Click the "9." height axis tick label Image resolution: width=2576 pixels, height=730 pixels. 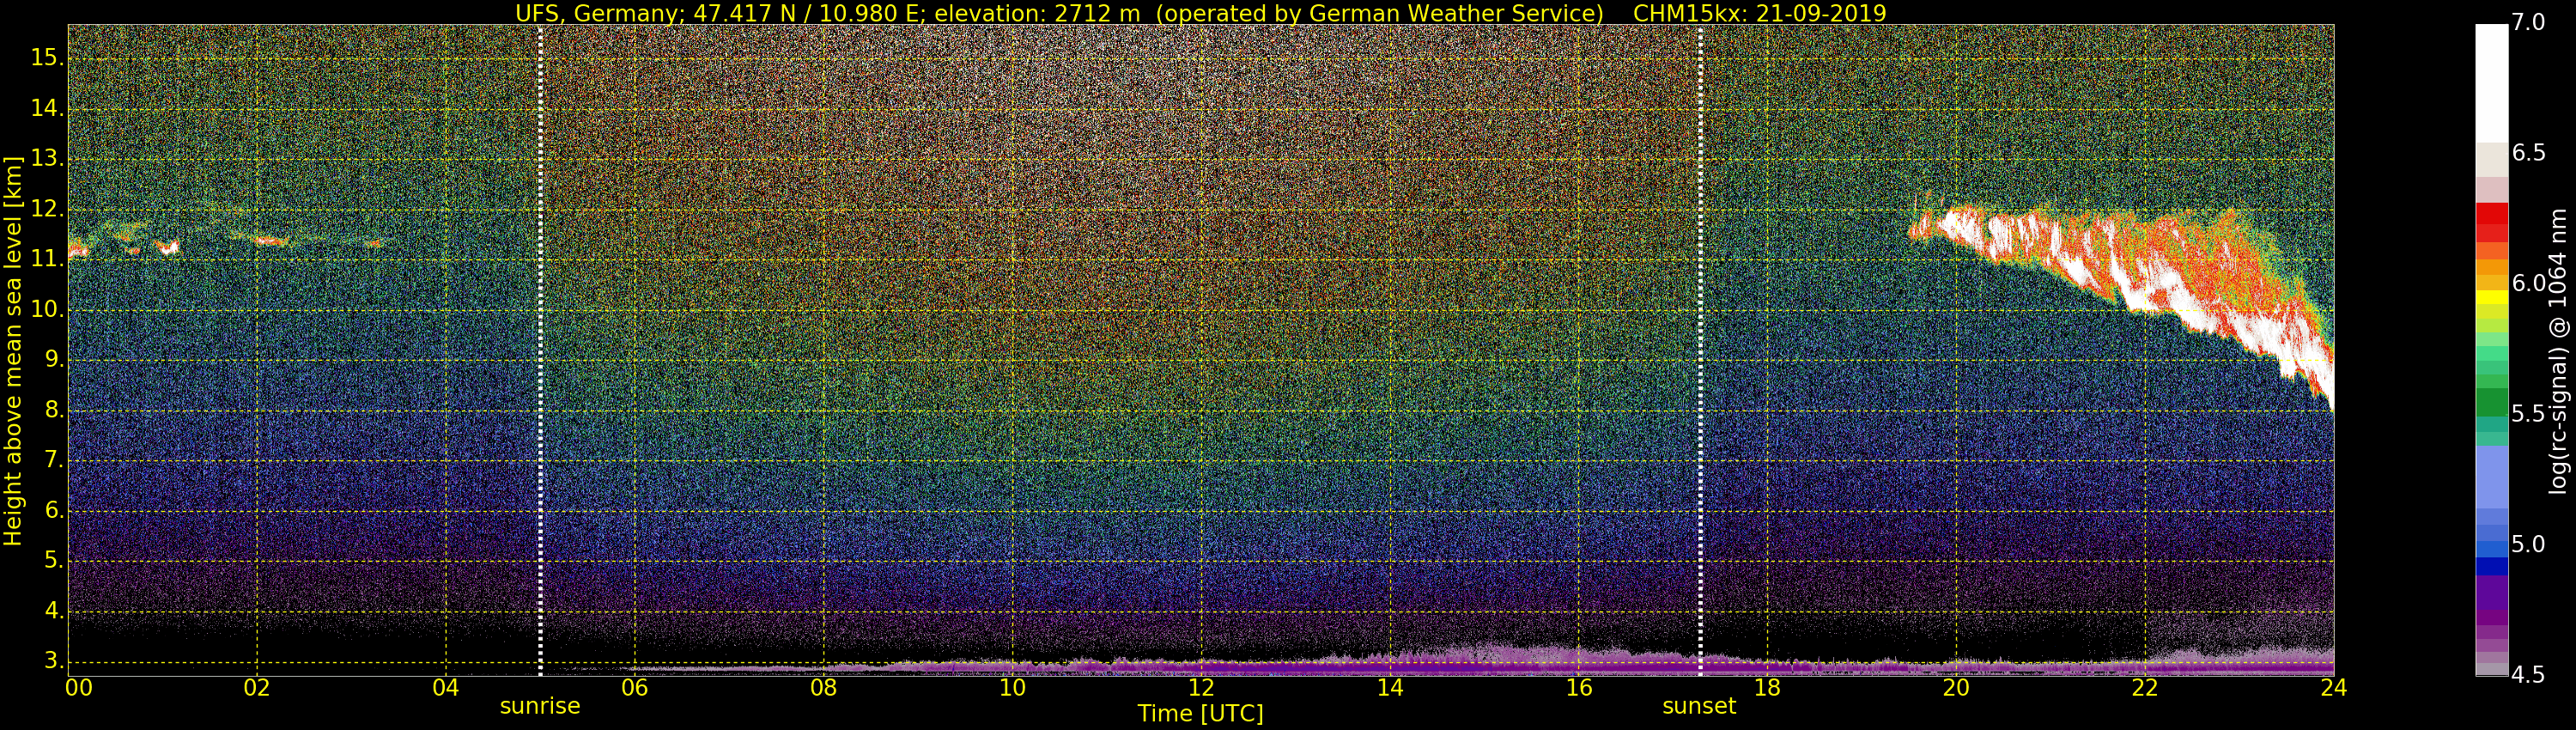pyautogui.click(x=54, y=359)
